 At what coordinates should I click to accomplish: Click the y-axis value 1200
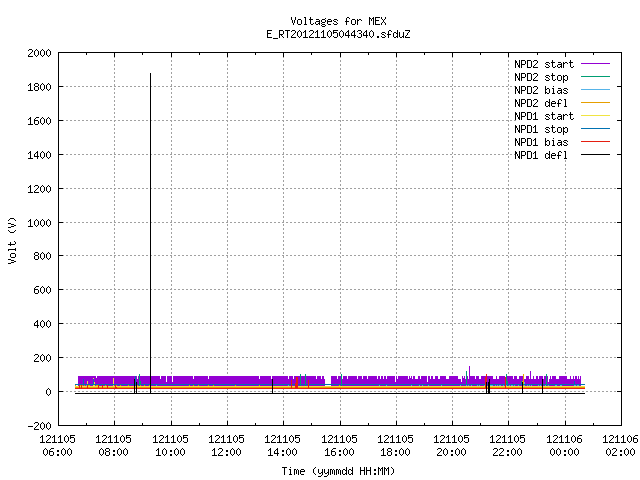[39, 189]
